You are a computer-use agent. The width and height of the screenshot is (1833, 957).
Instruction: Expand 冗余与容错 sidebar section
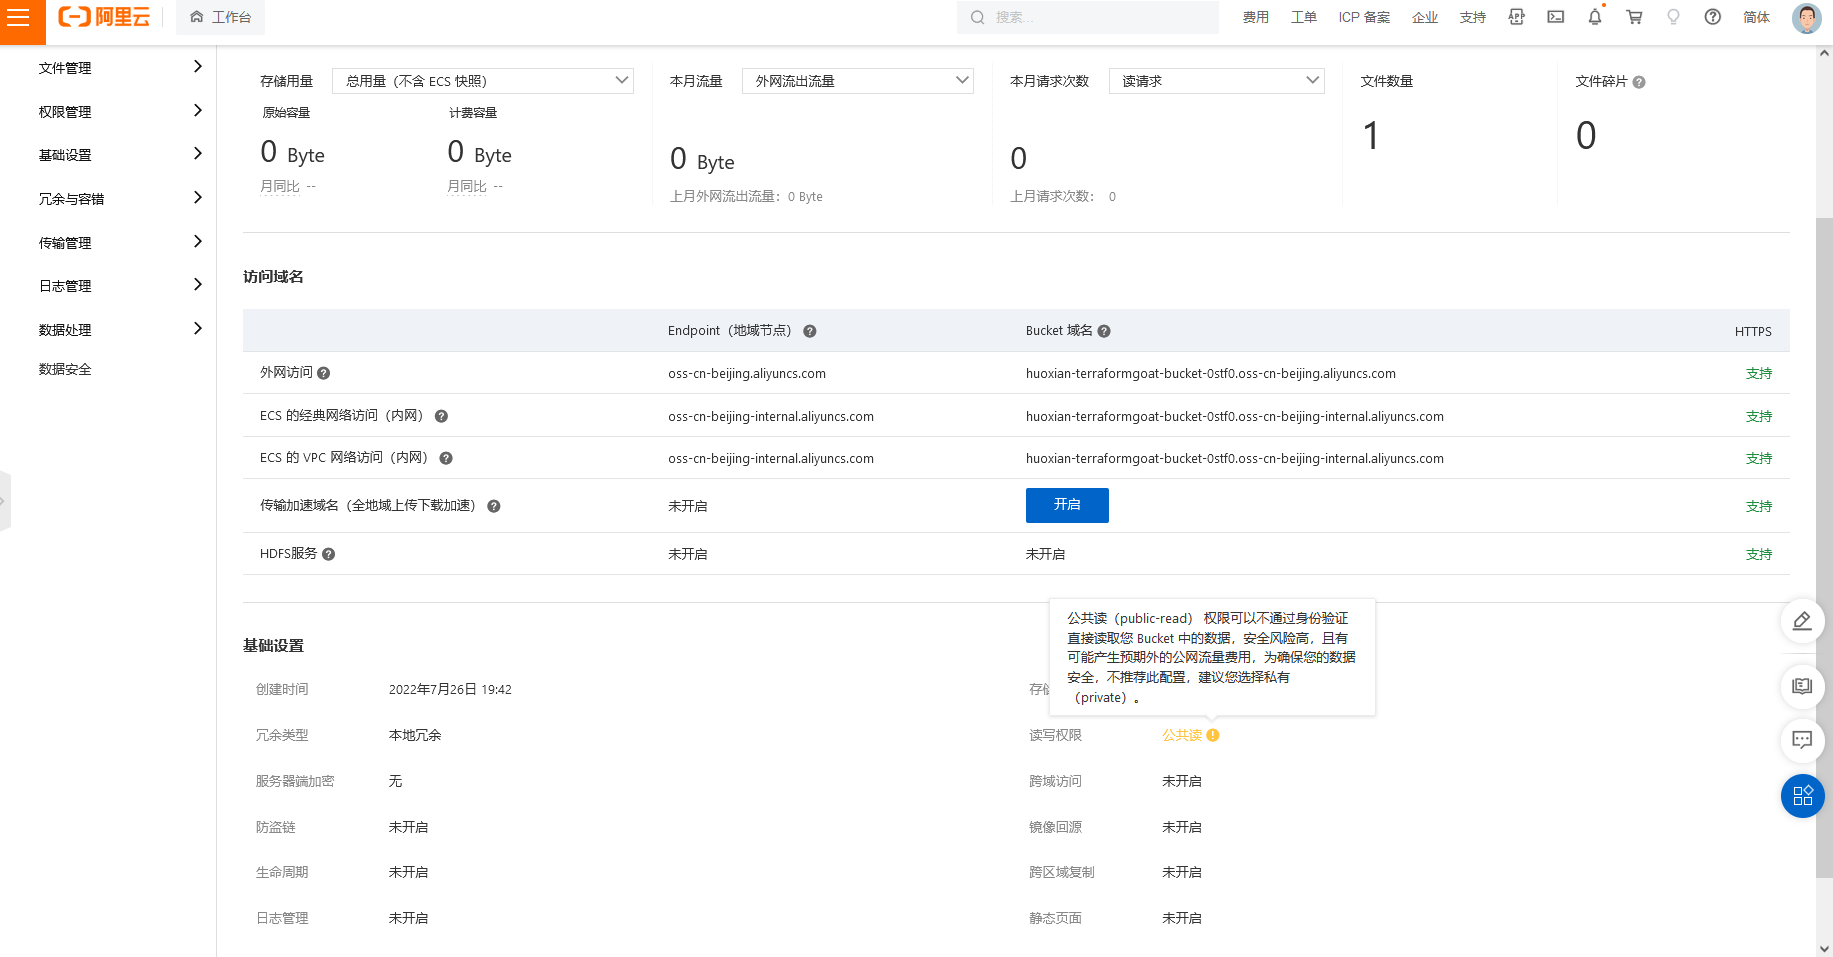point(120,198)
